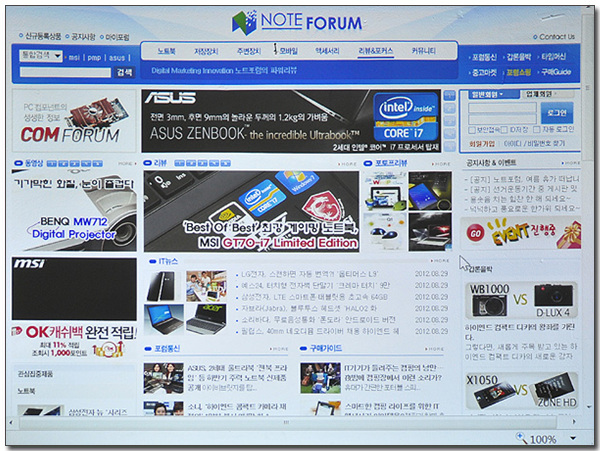Click MORE next to 구매가이드 heading
This screenshot has height=451, width=600.
click(435, 349)
